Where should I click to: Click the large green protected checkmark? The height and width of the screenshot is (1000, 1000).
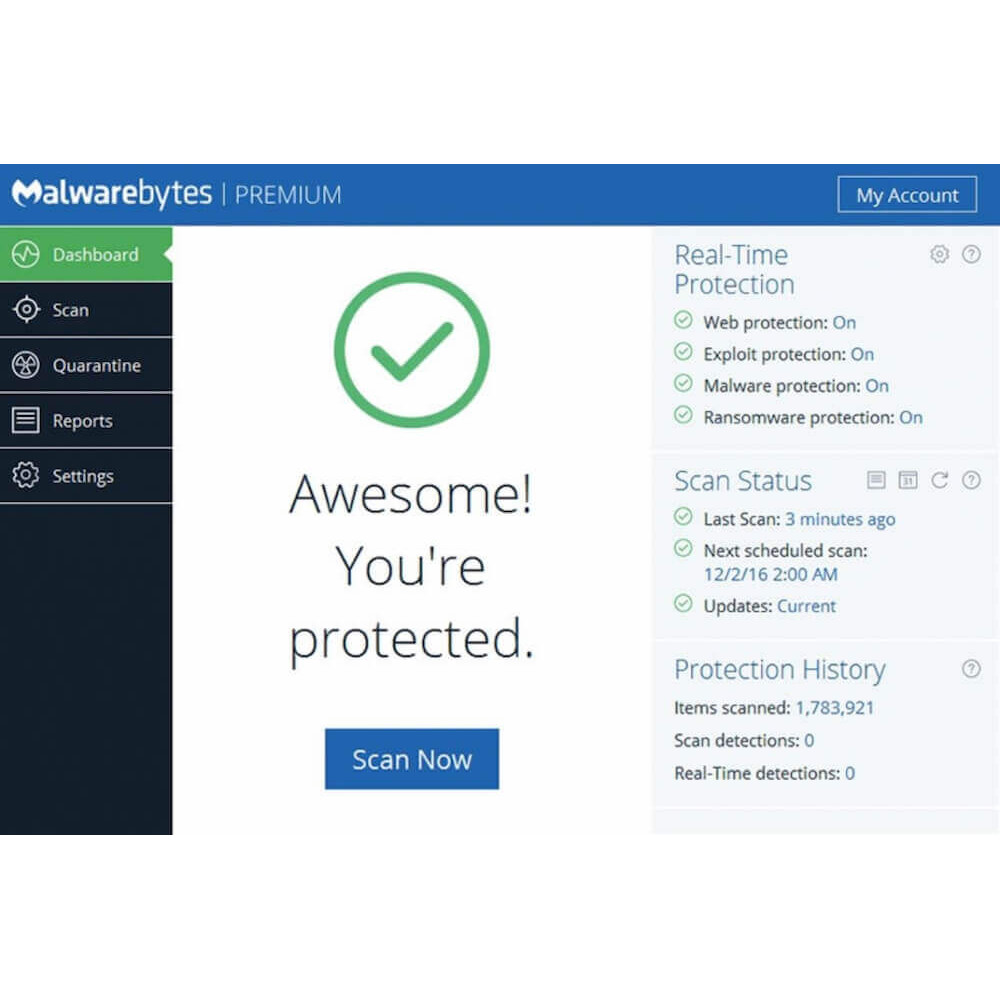coord(412,349)
